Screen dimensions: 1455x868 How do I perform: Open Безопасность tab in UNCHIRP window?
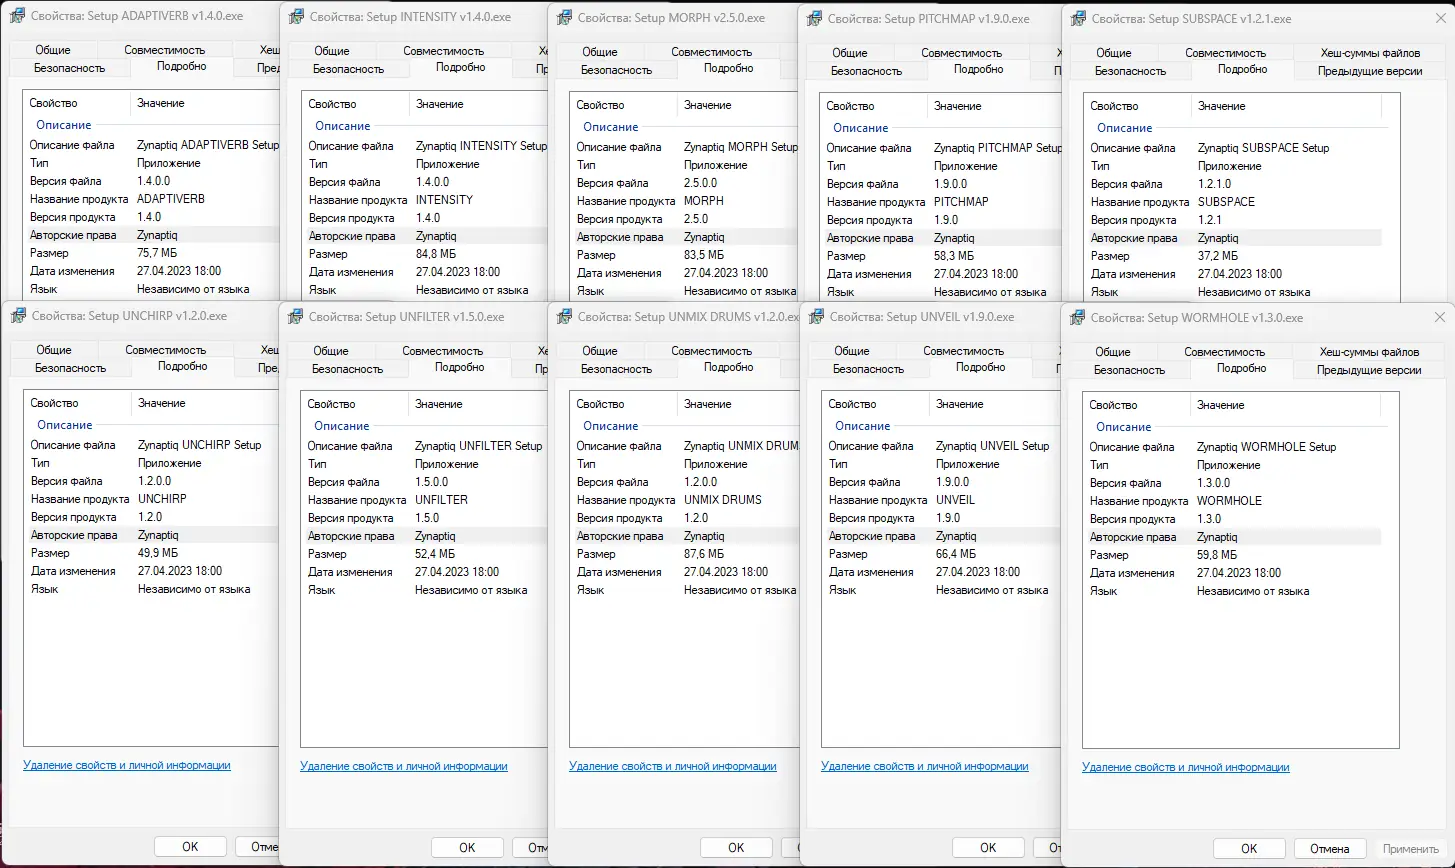(x=71, y=368)
